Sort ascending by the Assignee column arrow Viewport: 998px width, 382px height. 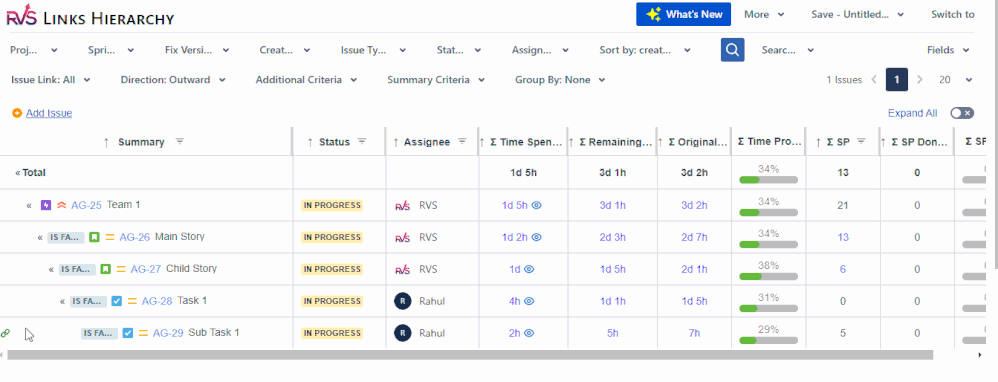click(x=396, y=142)
